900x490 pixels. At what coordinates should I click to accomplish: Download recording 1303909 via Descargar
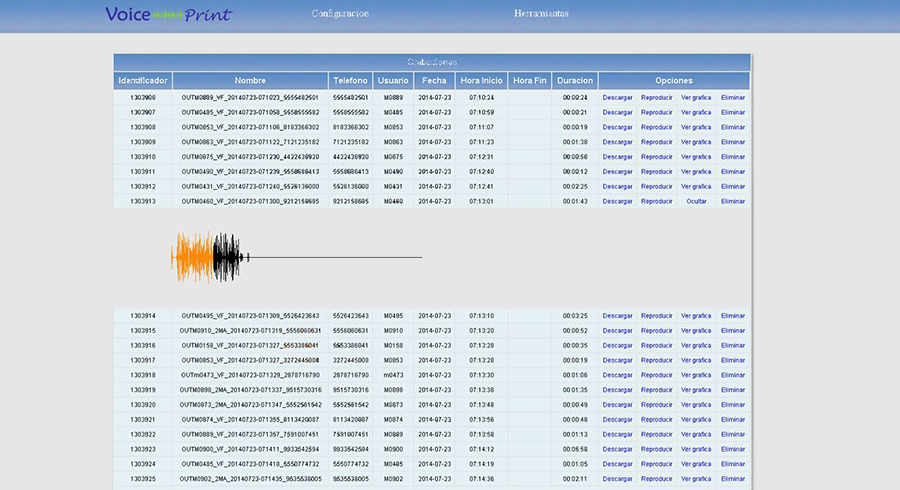617,142
